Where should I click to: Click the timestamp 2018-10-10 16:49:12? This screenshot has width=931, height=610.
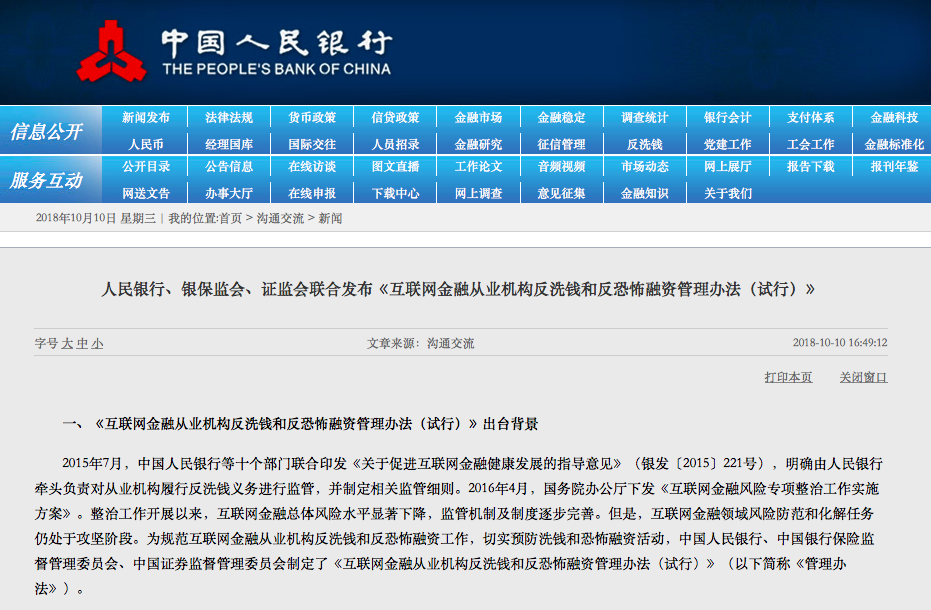click(x=840, y=343)
